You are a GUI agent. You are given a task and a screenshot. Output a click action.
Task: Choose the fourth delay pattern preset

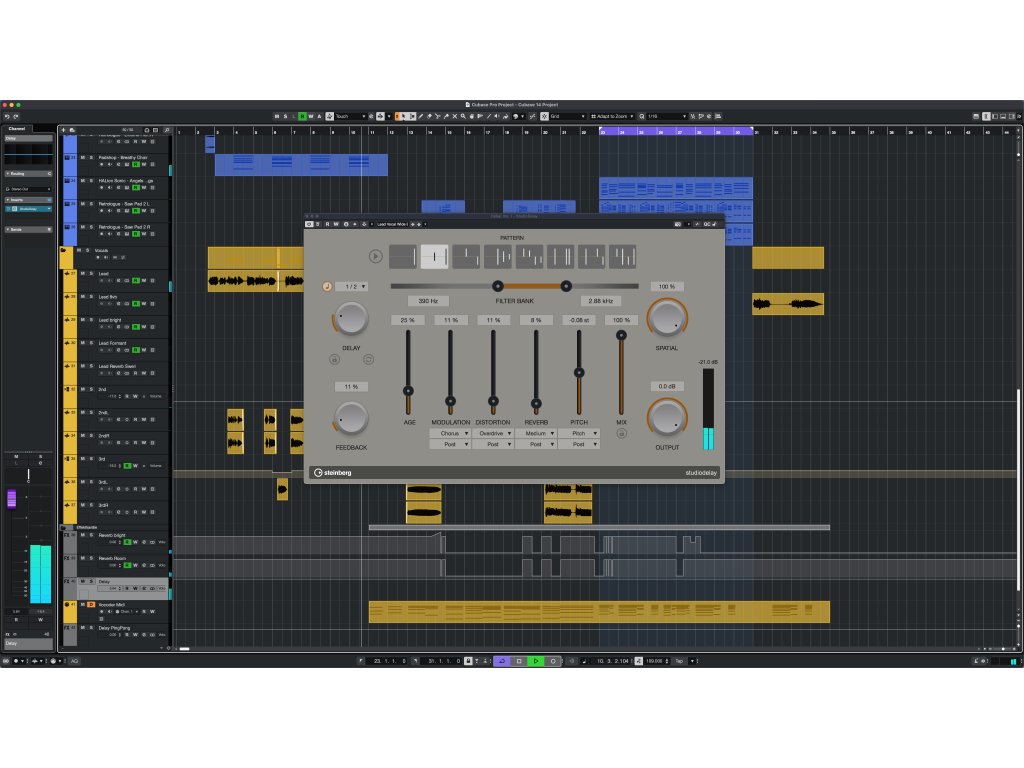[x=498, y=257]
